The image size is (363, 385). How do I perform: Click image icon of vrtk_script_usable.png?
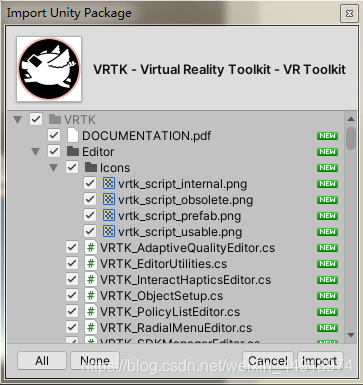coord(109,231)
